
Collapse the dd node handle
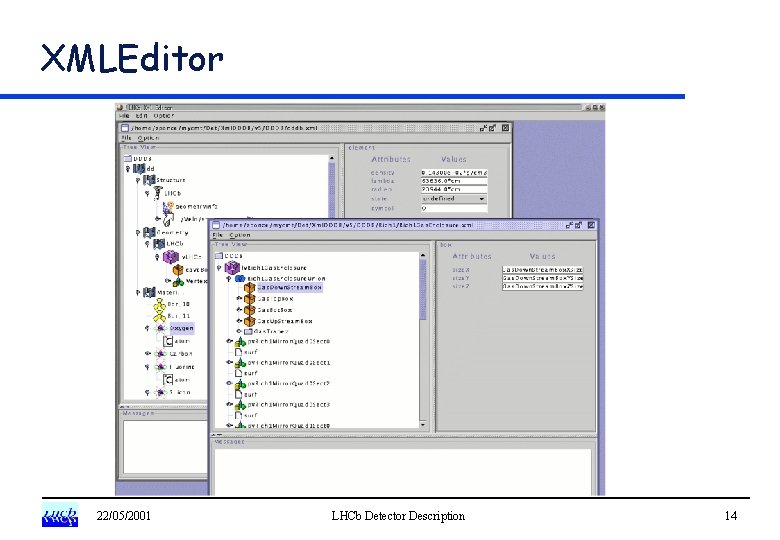pos(128,169)
